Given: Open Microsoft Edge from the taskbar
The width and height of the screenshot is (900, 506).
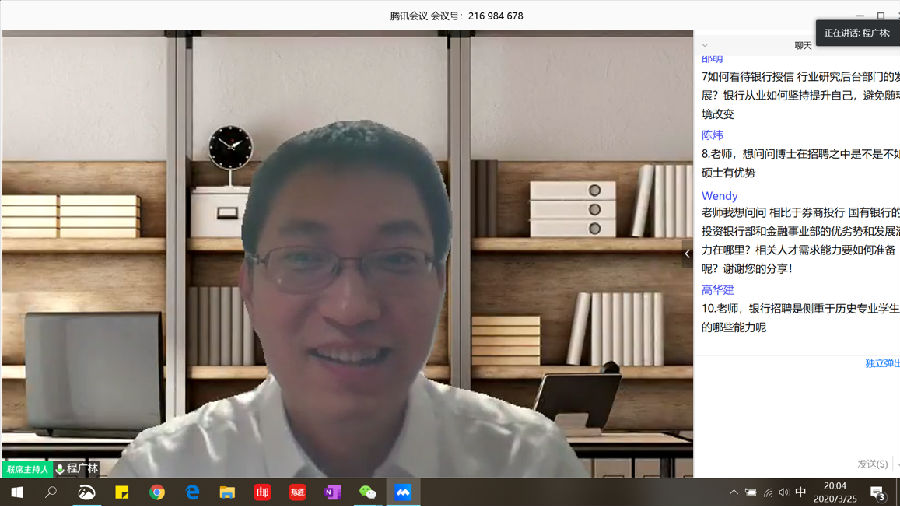Looking at the screenshot, I should pyautogui.click(x=192, y=492).
